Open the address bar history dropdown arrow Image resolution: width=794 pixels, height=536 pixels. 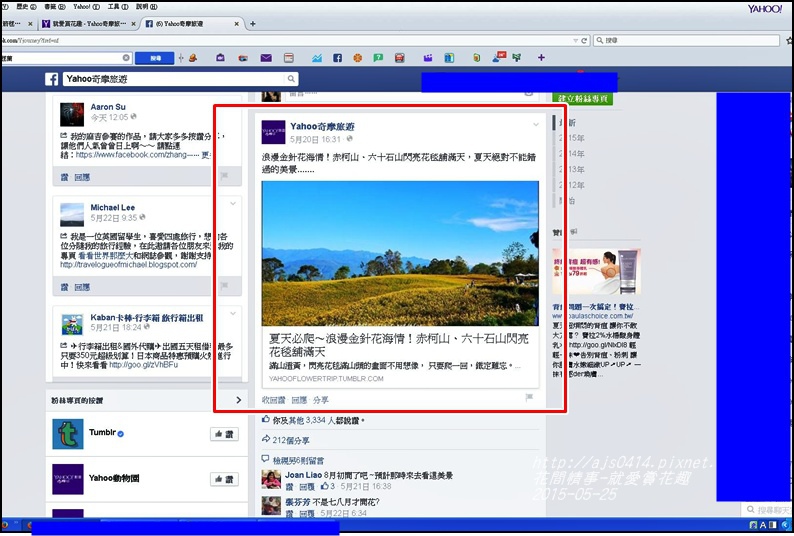(575, 41)
